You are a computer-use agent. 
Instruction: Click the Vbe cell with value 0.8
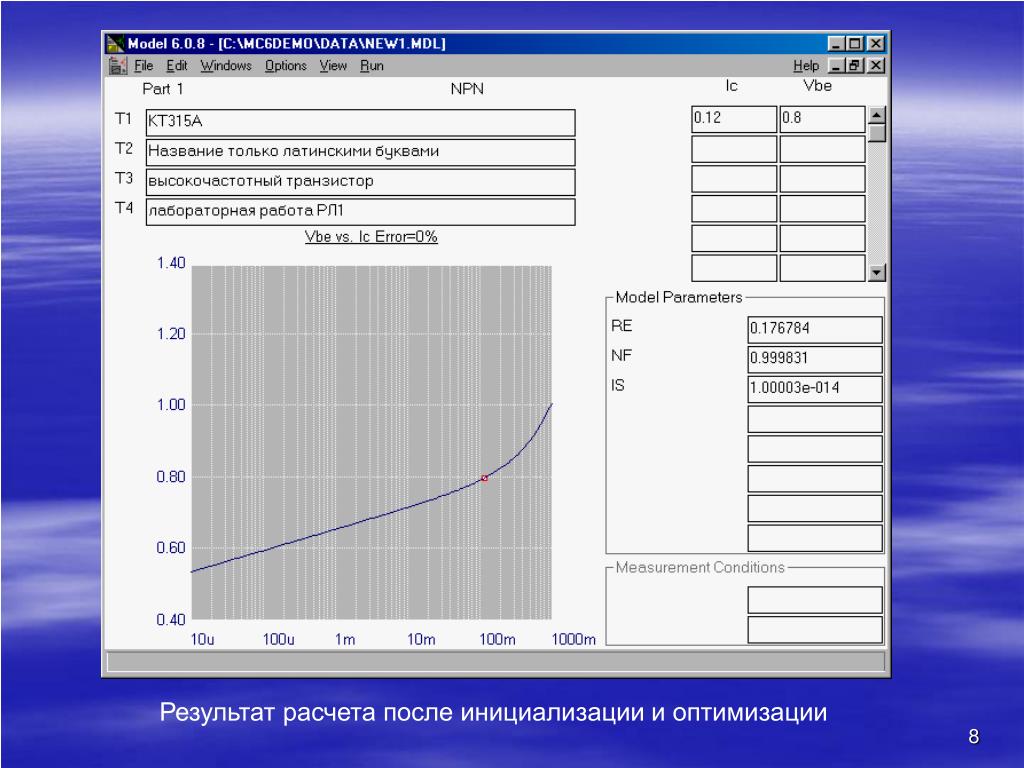pos(822,119)
